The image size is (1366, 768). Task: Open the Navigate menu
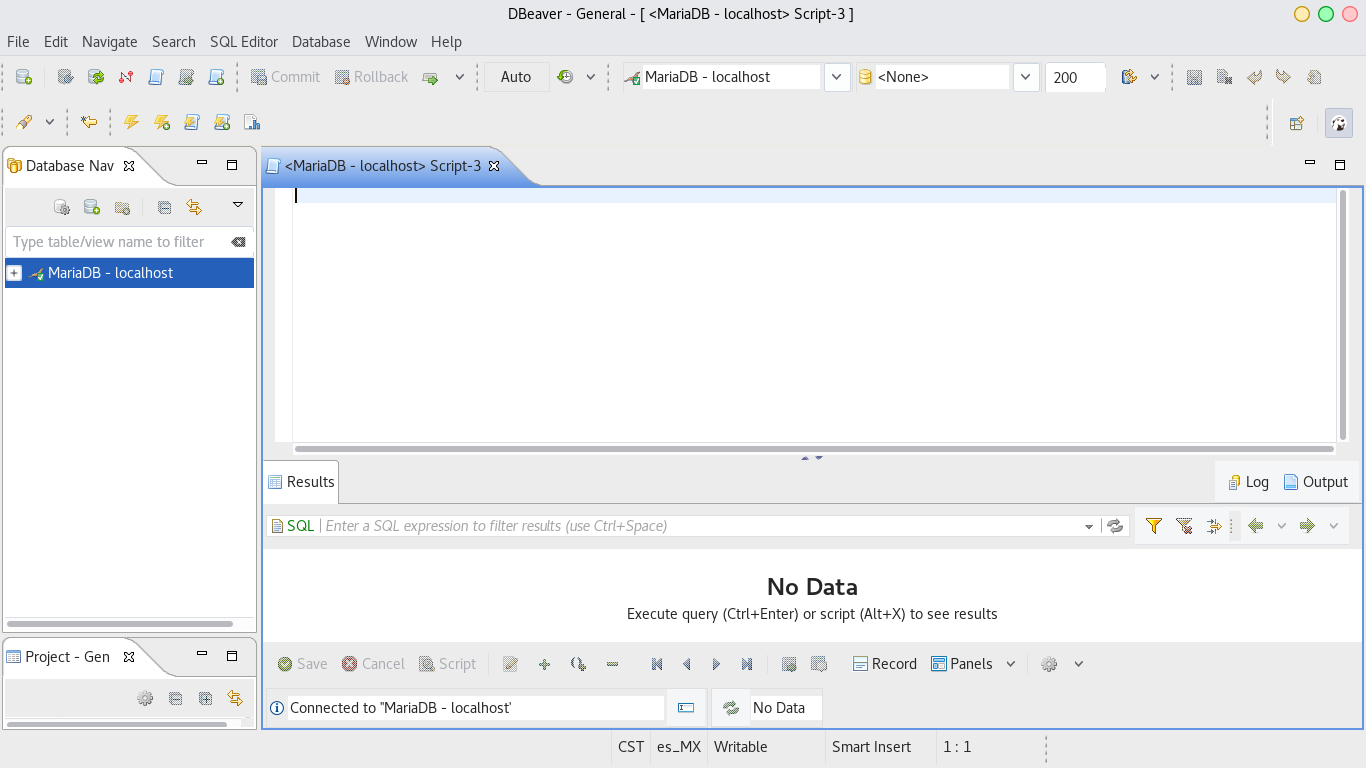tap(110, 42)
